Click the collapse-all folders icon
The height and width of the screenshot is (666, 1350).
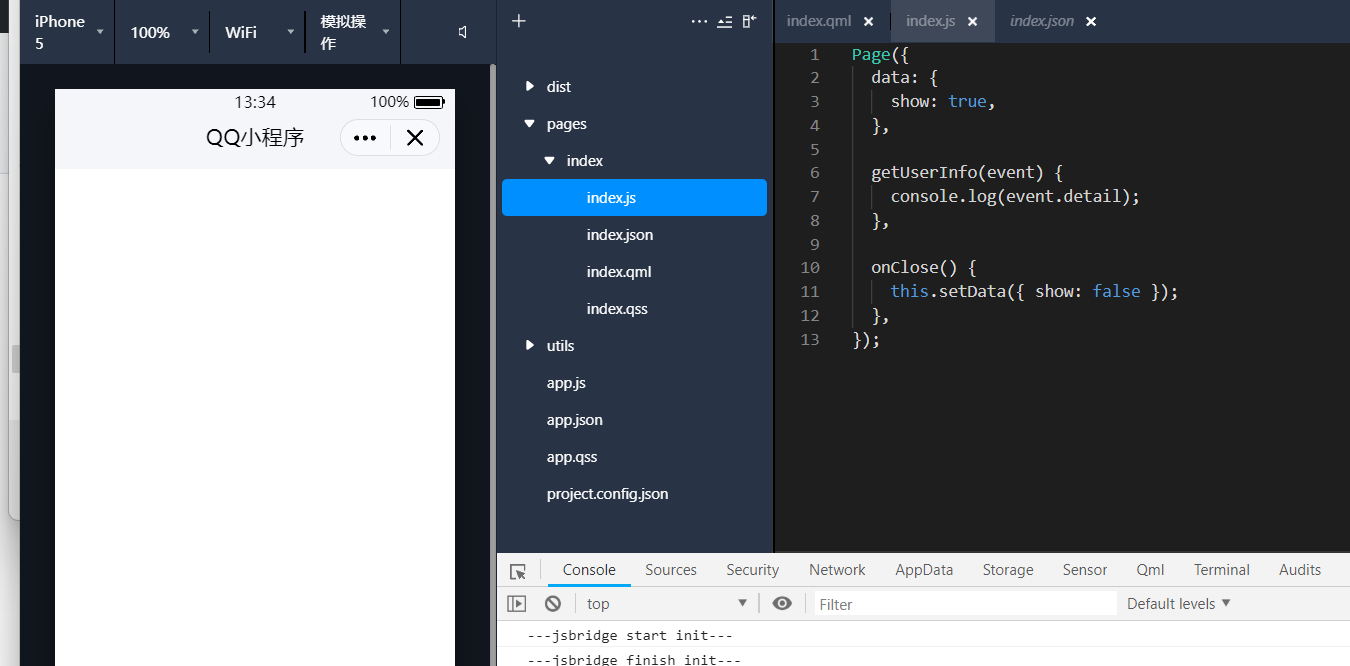click(x=725, y=21)
